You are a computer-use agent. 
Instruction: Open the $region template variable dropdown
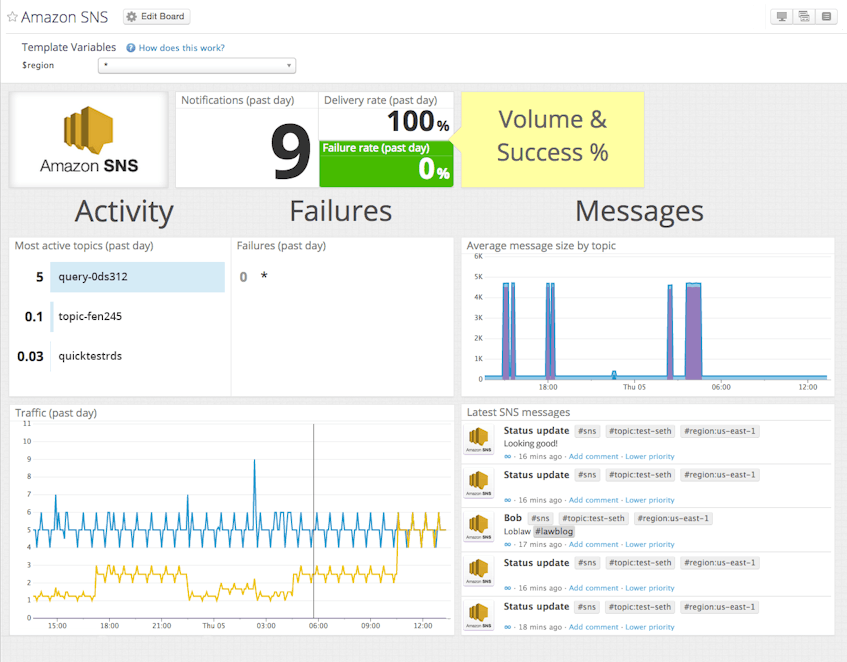[x=197, y=65]
